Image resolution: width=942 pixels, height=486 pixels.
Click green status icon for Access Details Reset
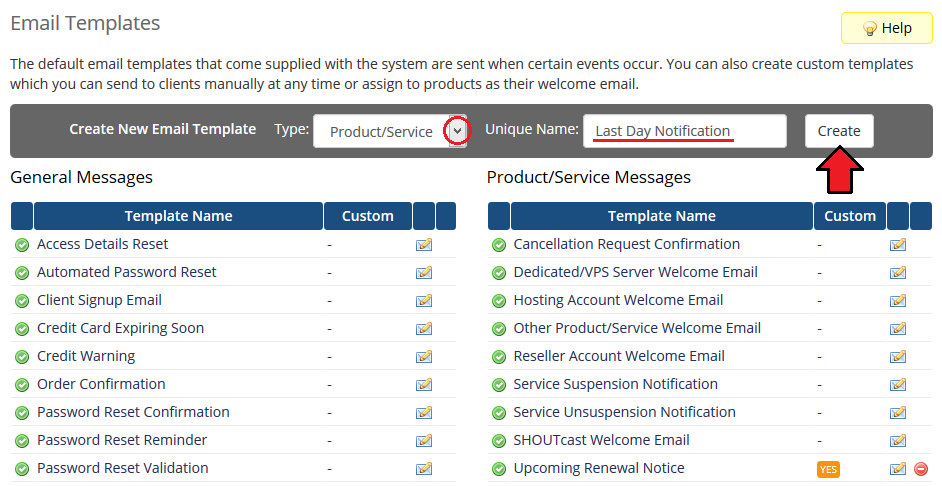coord(22,245)
